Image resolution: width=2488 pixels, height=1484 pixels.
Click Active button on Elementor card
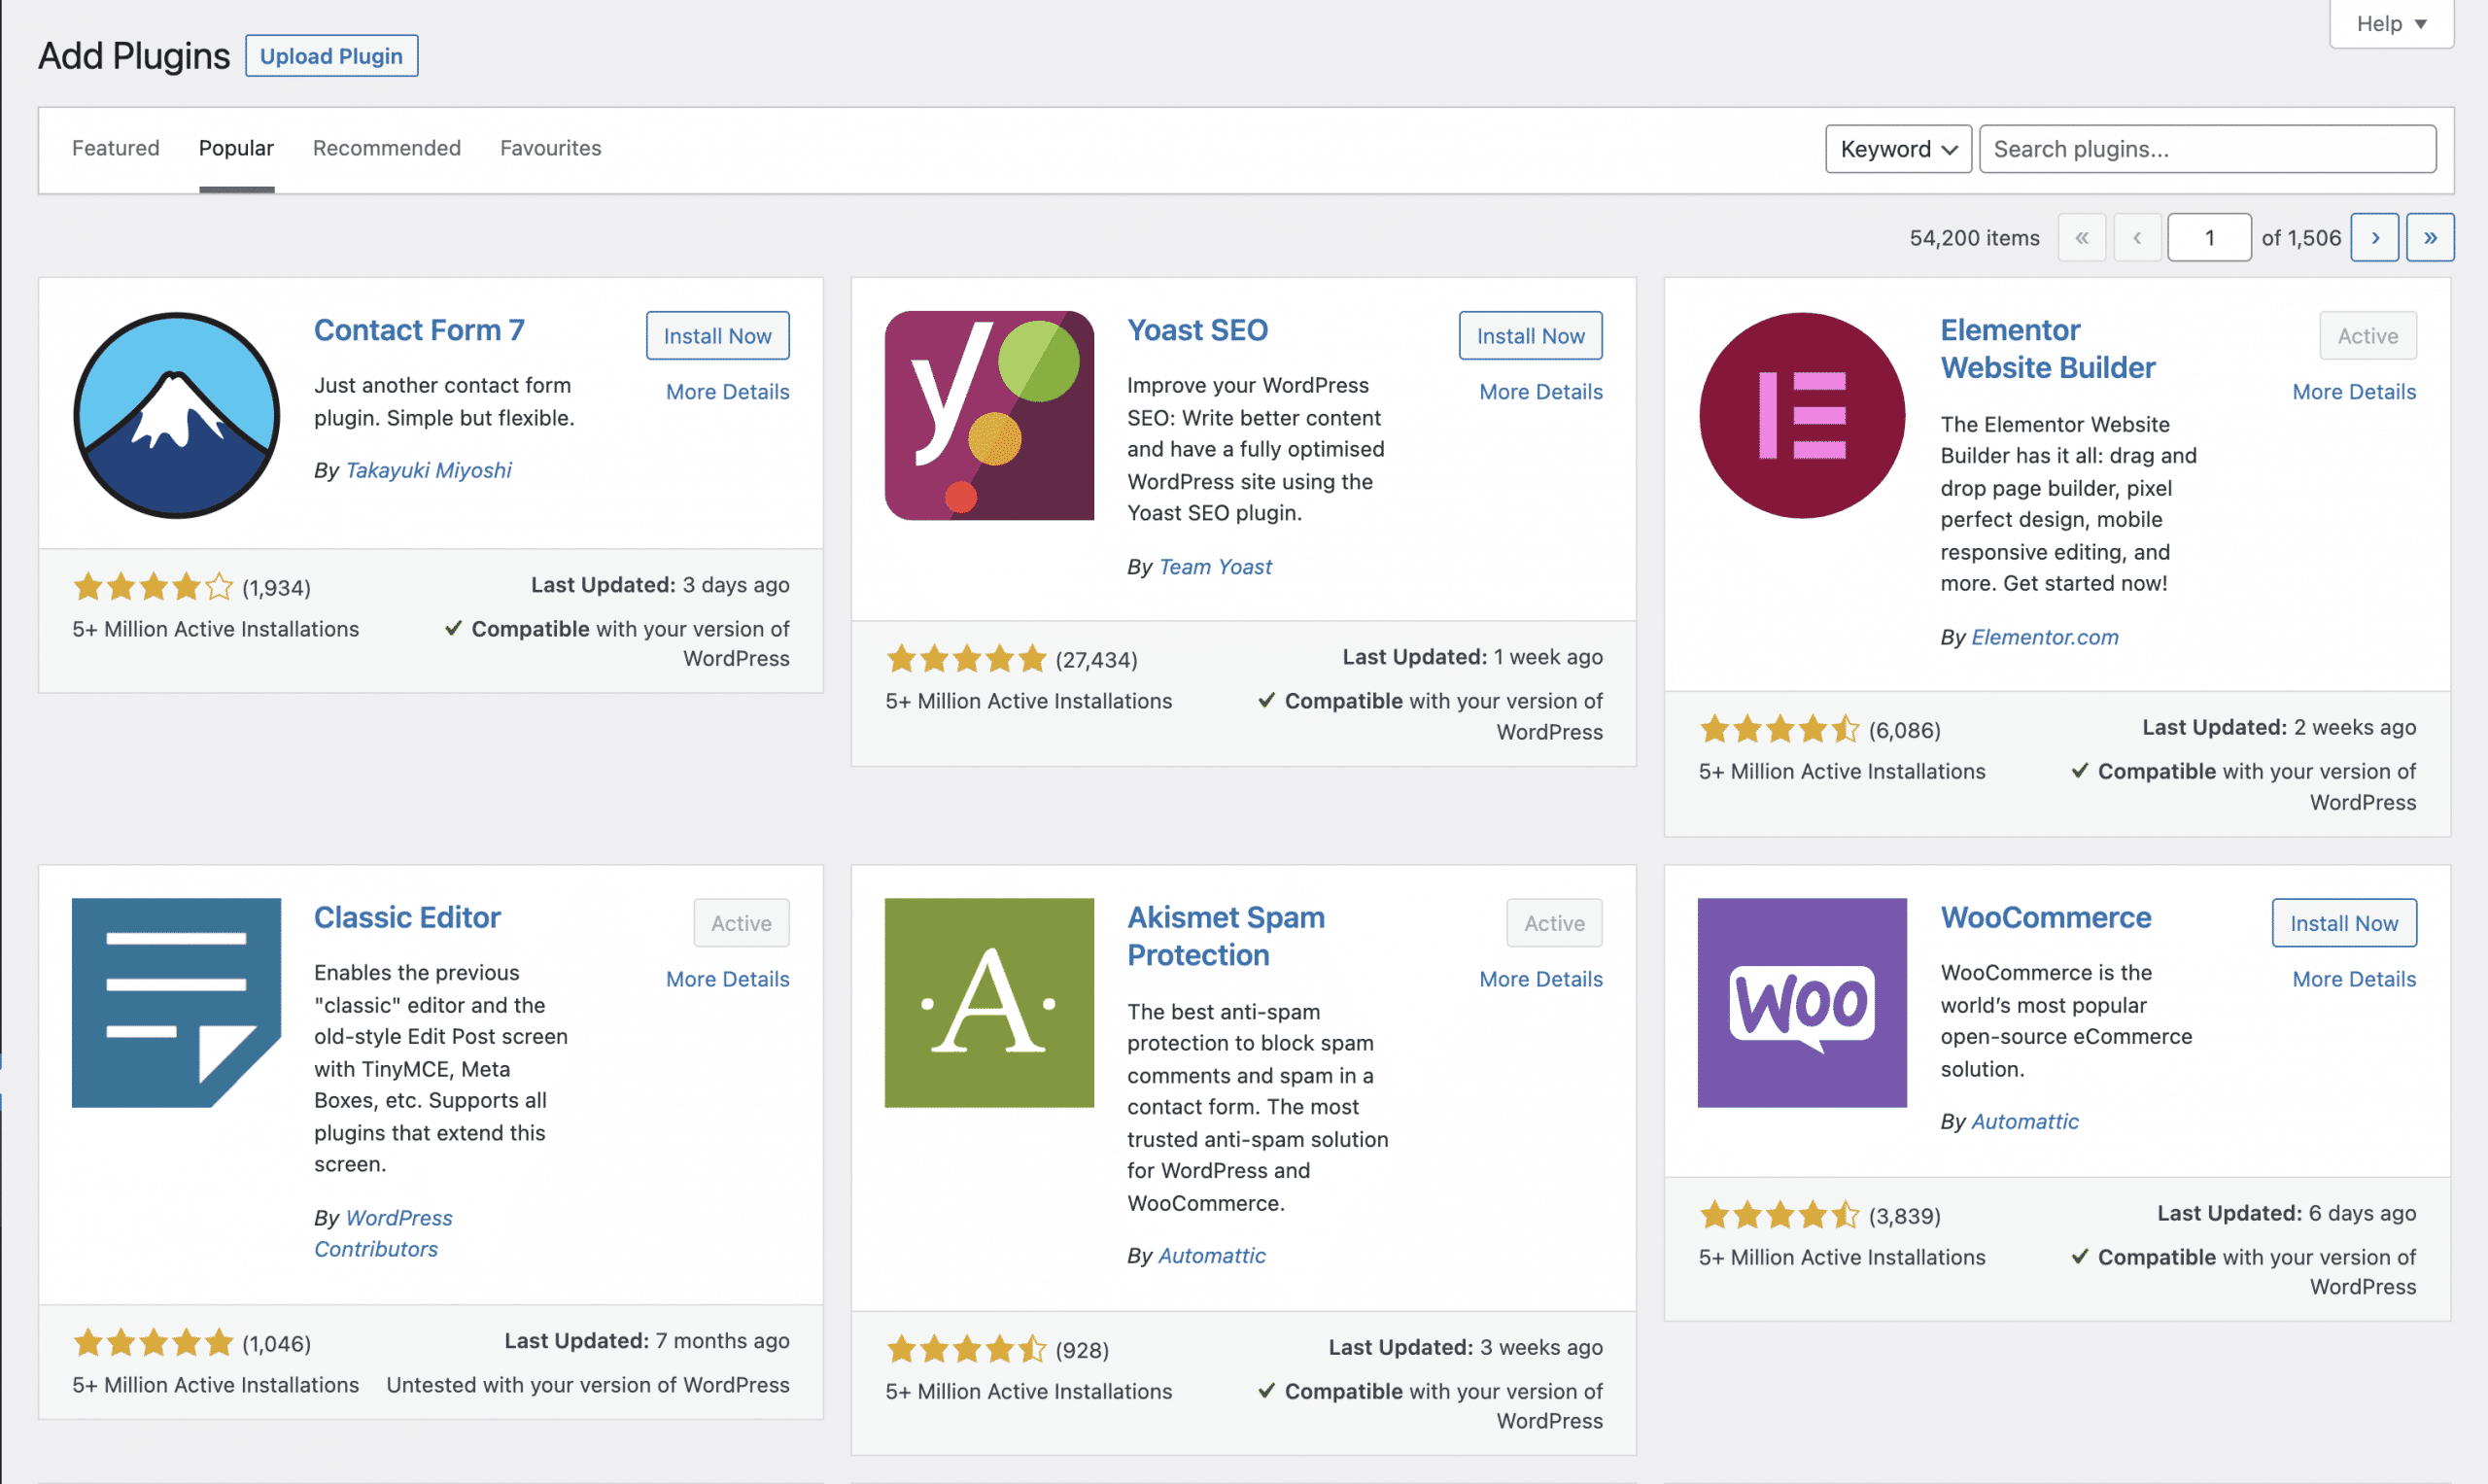coord(2367,335)
